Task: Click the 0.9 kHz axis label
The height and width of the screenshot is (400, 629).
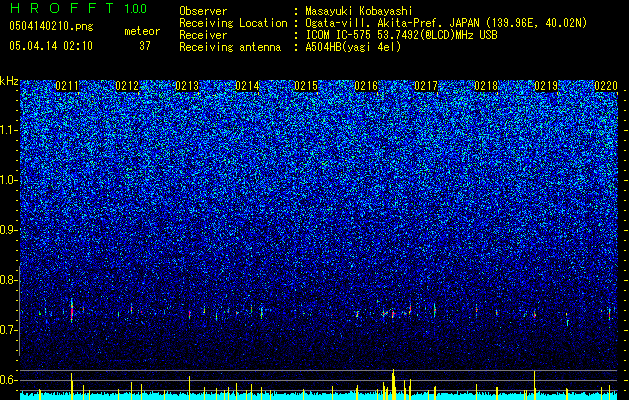Action: [9, 230]
